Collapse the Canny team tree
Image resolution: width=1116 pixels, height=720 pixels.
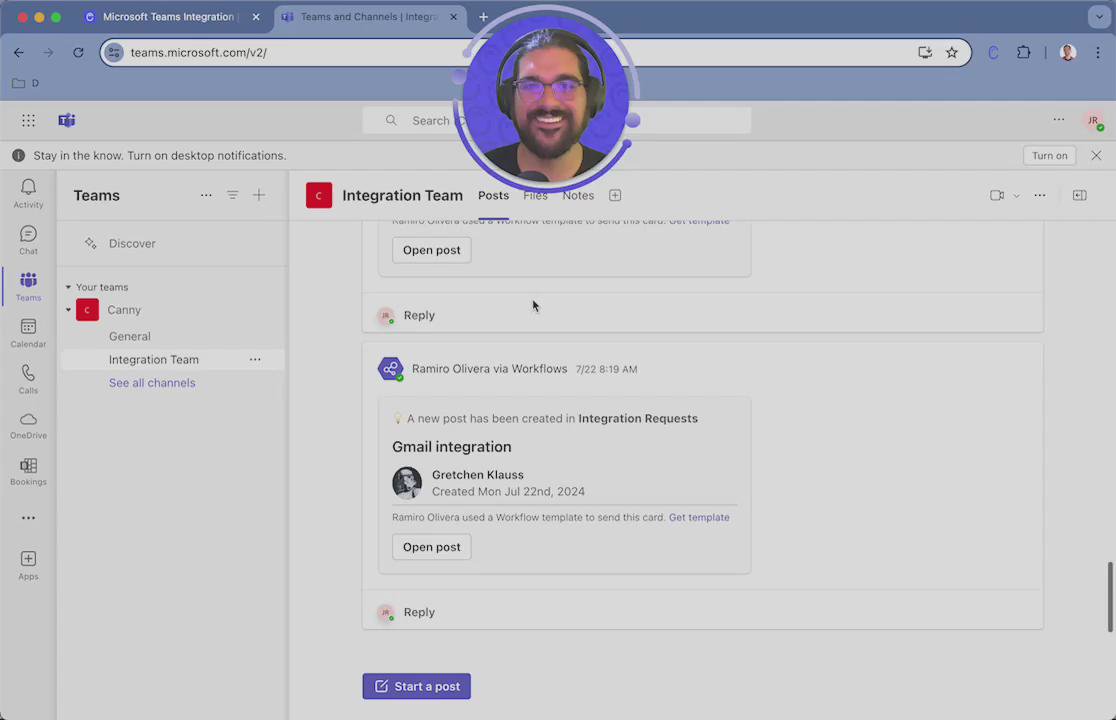[x=68, y=309]
